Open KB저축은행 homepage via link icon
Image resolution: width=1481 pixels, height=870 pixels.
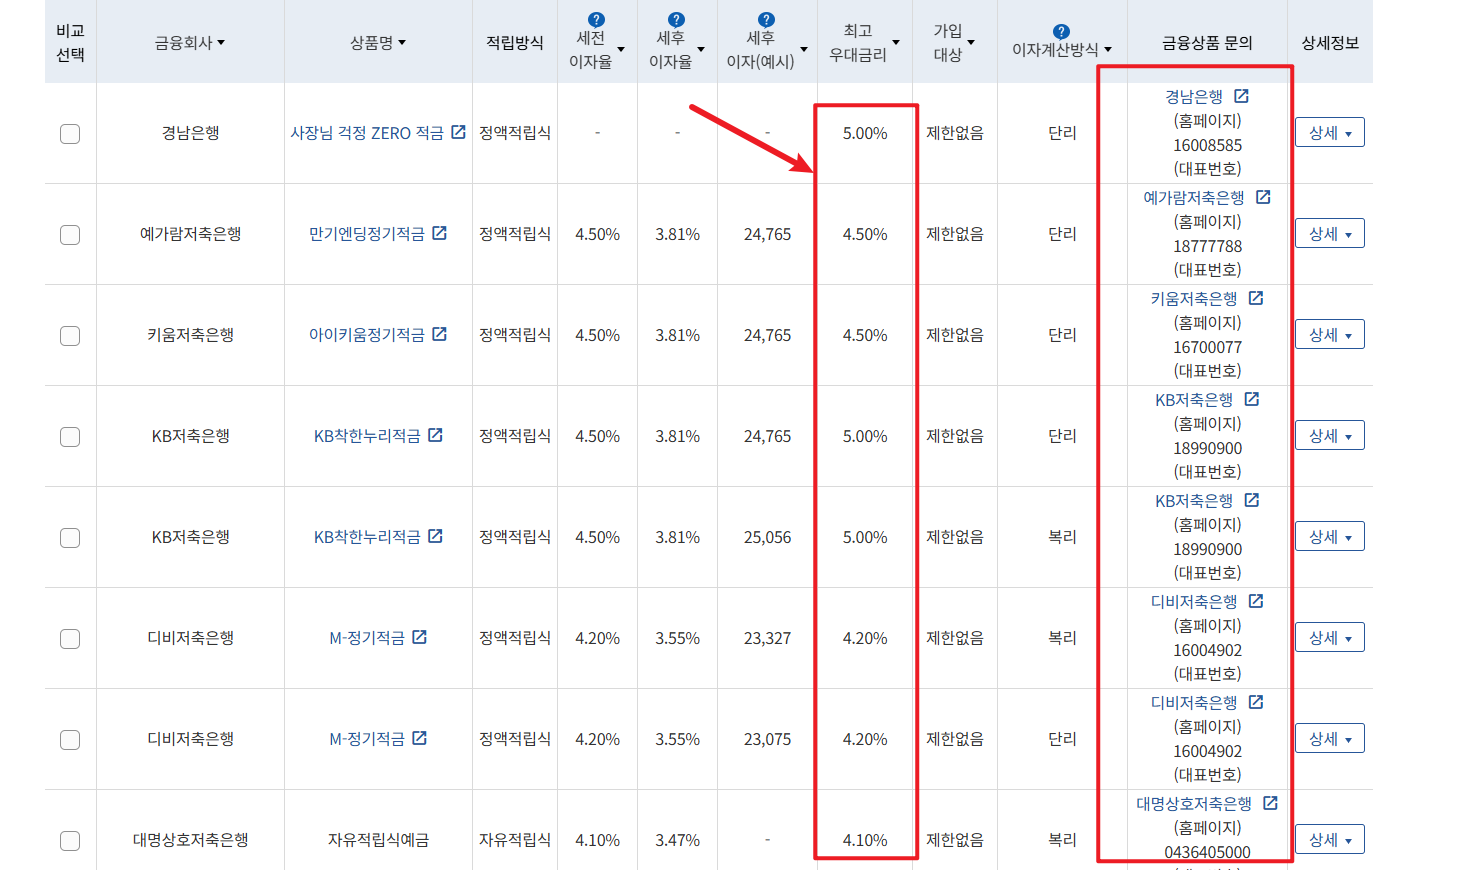1251,399
